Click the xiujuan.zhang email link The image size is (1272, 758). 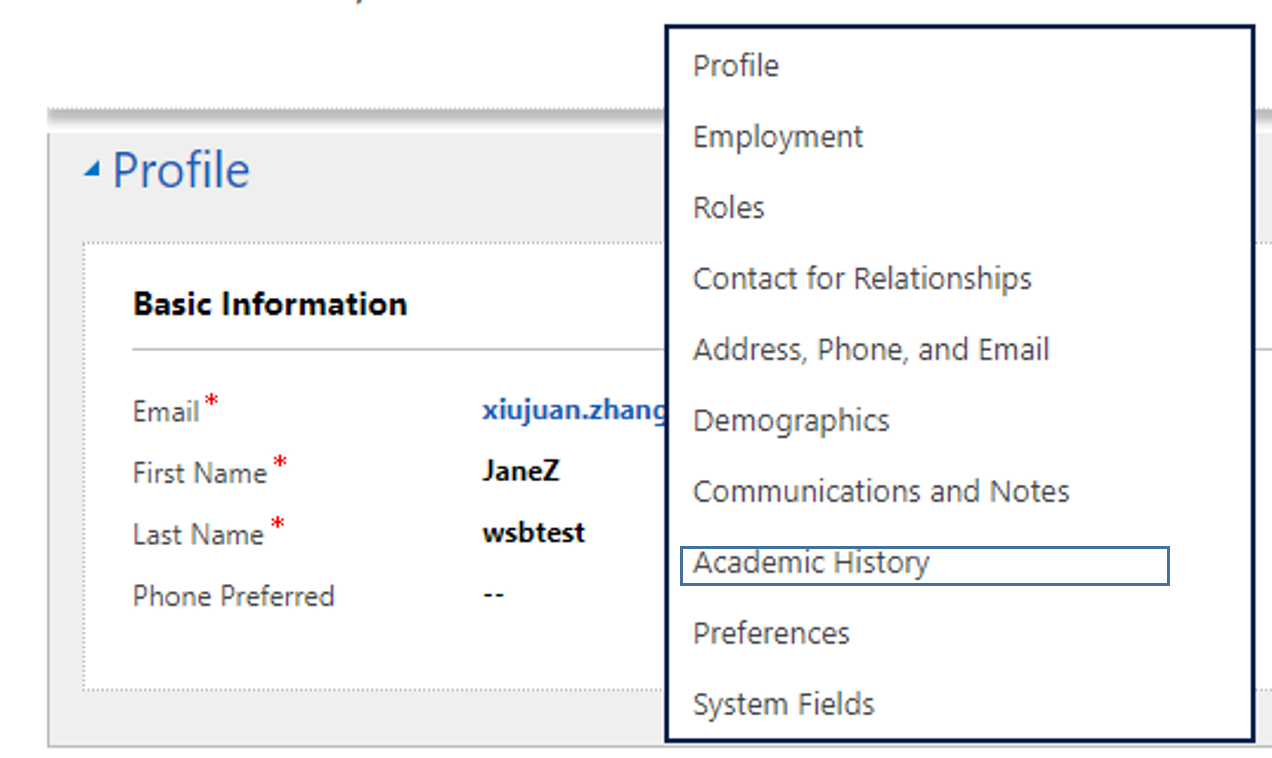(x=574, y=411)
